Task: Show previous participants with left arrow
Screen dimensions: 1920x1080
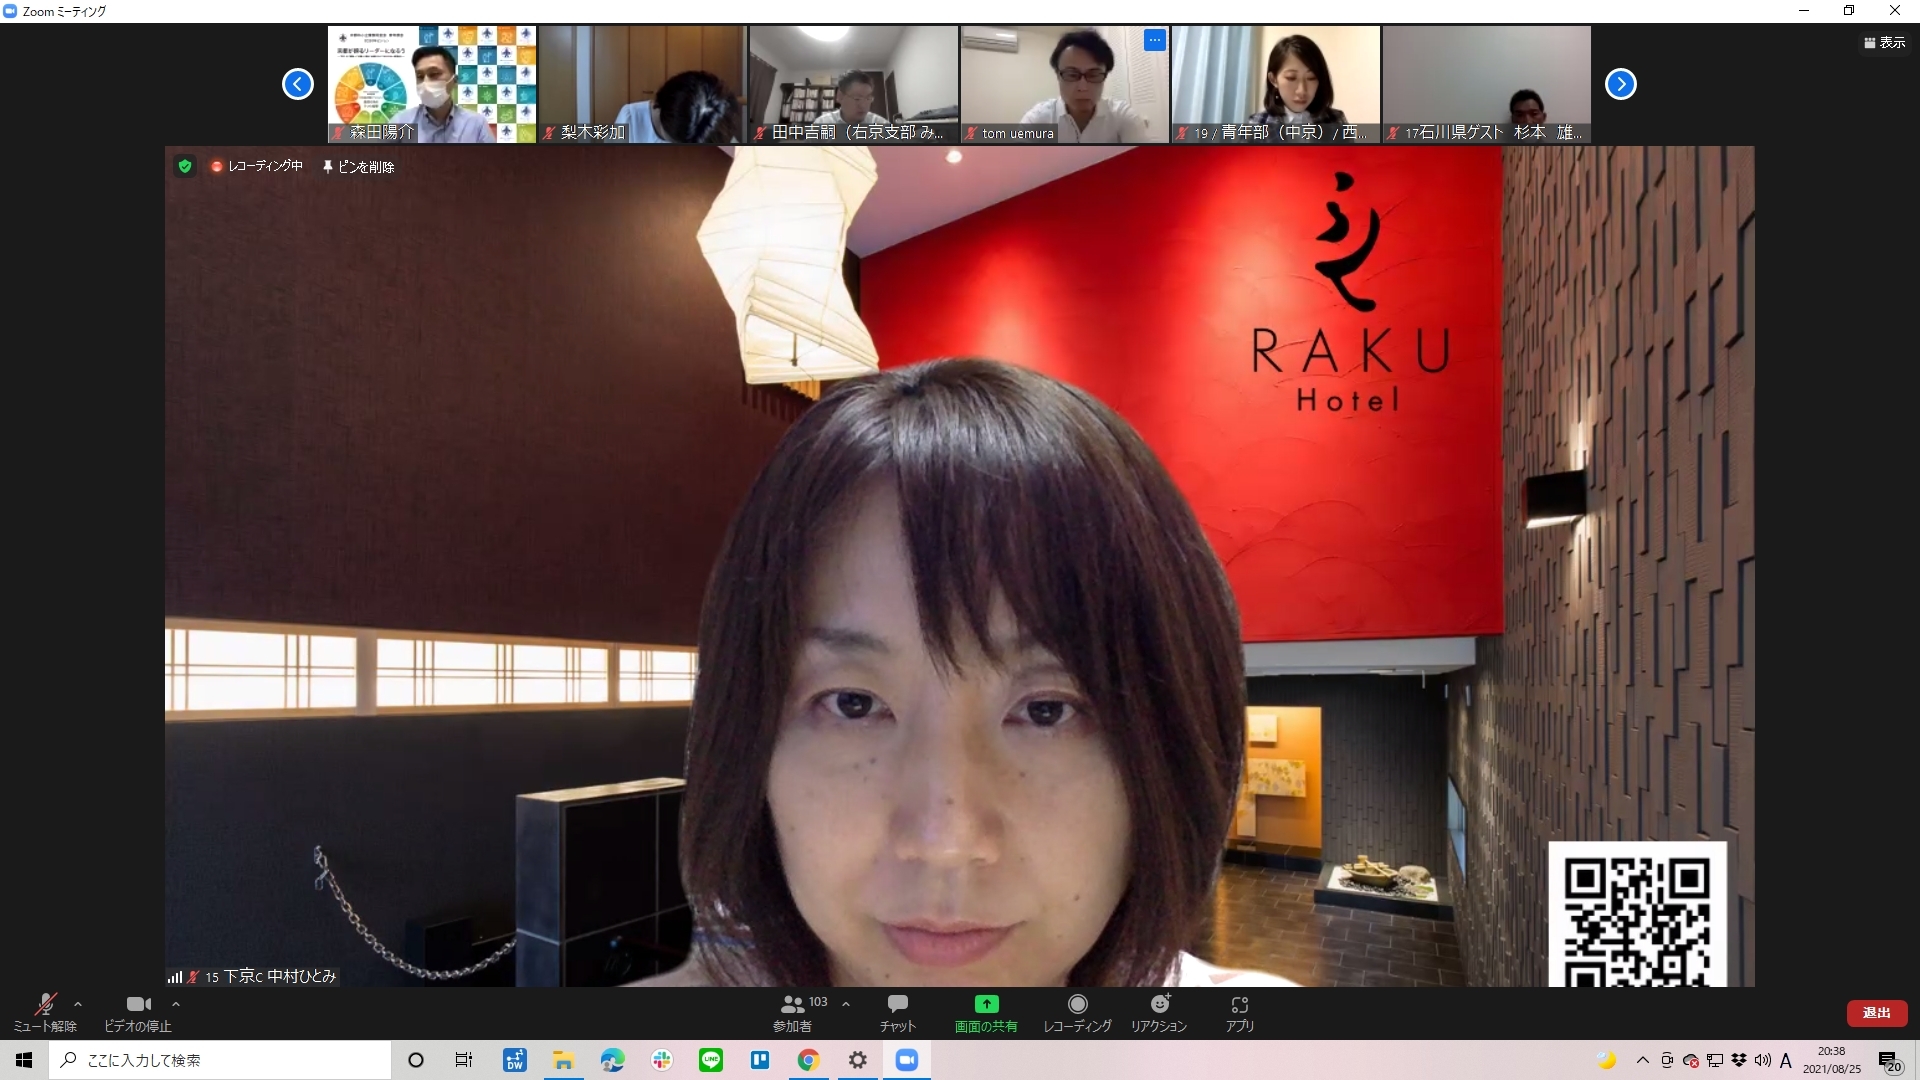Action: [298, 84]
